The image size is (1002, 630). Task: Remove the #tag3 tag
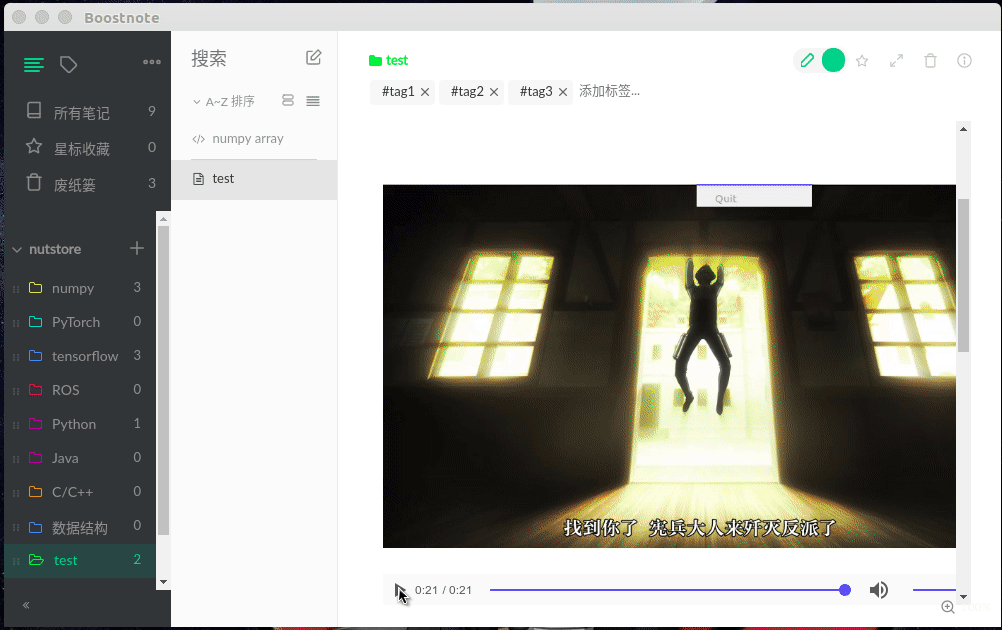coord(563,92)
